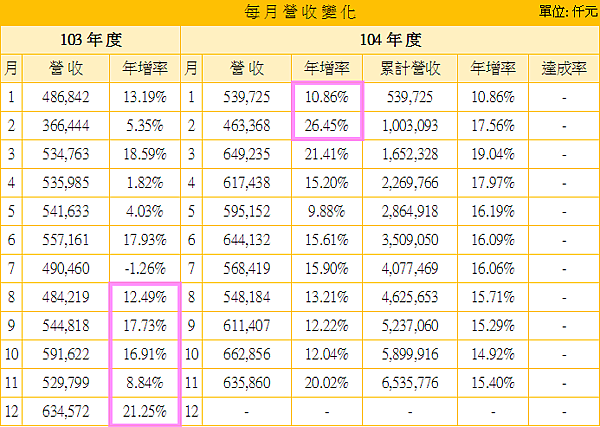This screenshot has width=600, height=427.
Task: Click cumulative revenue 2,269,766
Action: point(410,183)
